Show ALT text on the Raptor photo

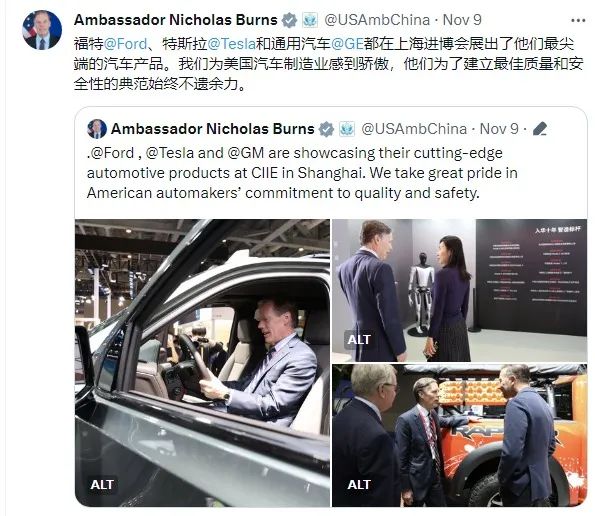coord(359,485)
